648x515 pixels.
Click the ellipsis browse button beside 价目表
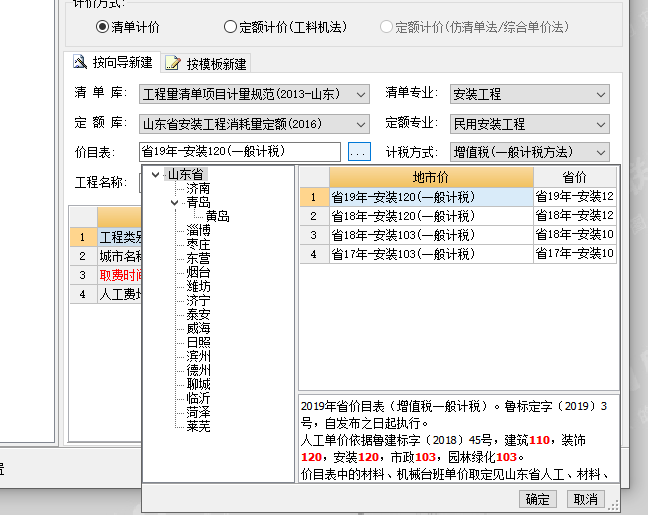359,152
